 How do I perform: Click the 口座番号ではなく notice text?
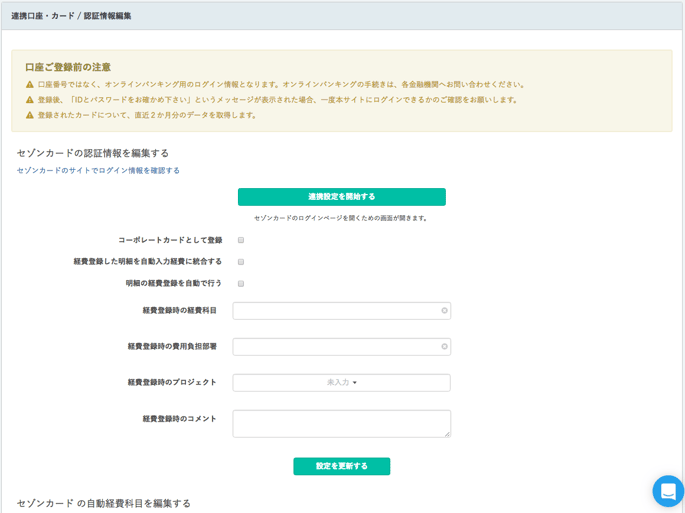click(281, 84)
